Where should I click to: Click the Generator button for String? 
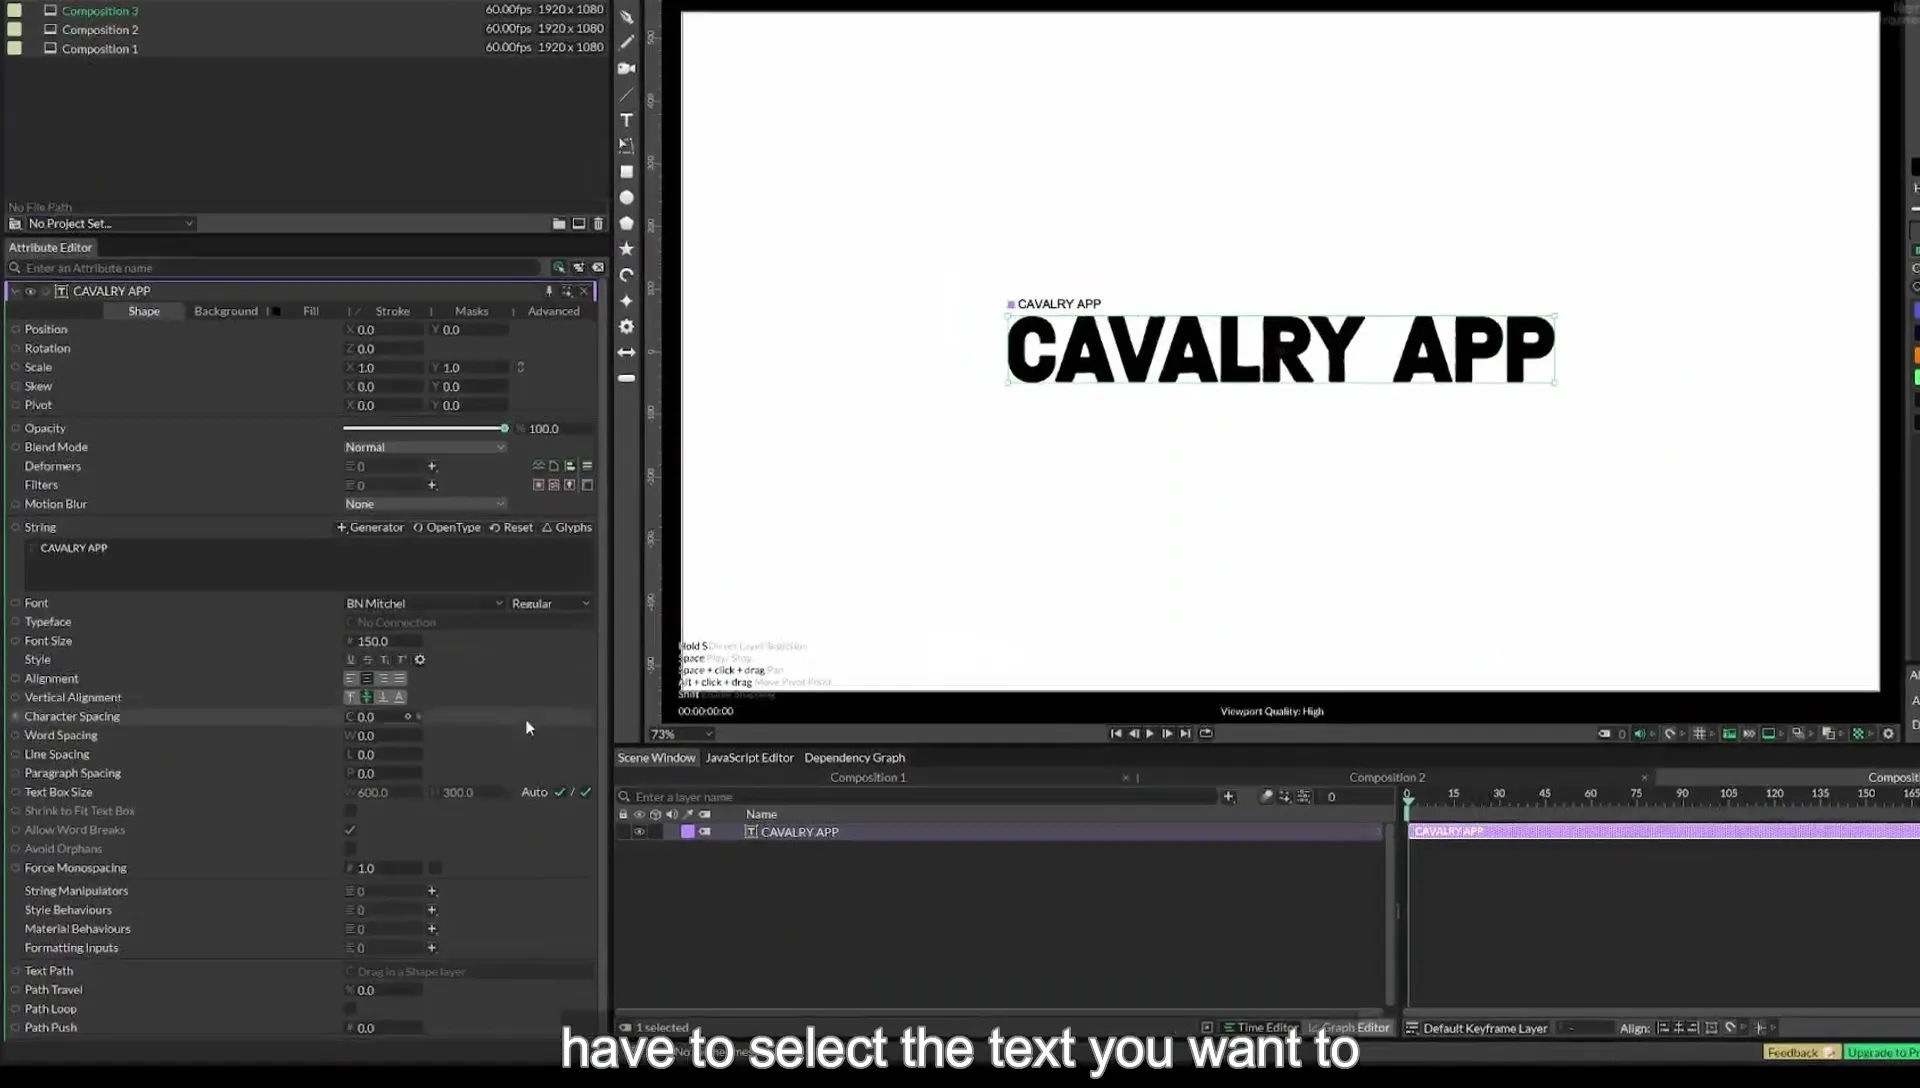pyautogui.click(x=370, y=528)
